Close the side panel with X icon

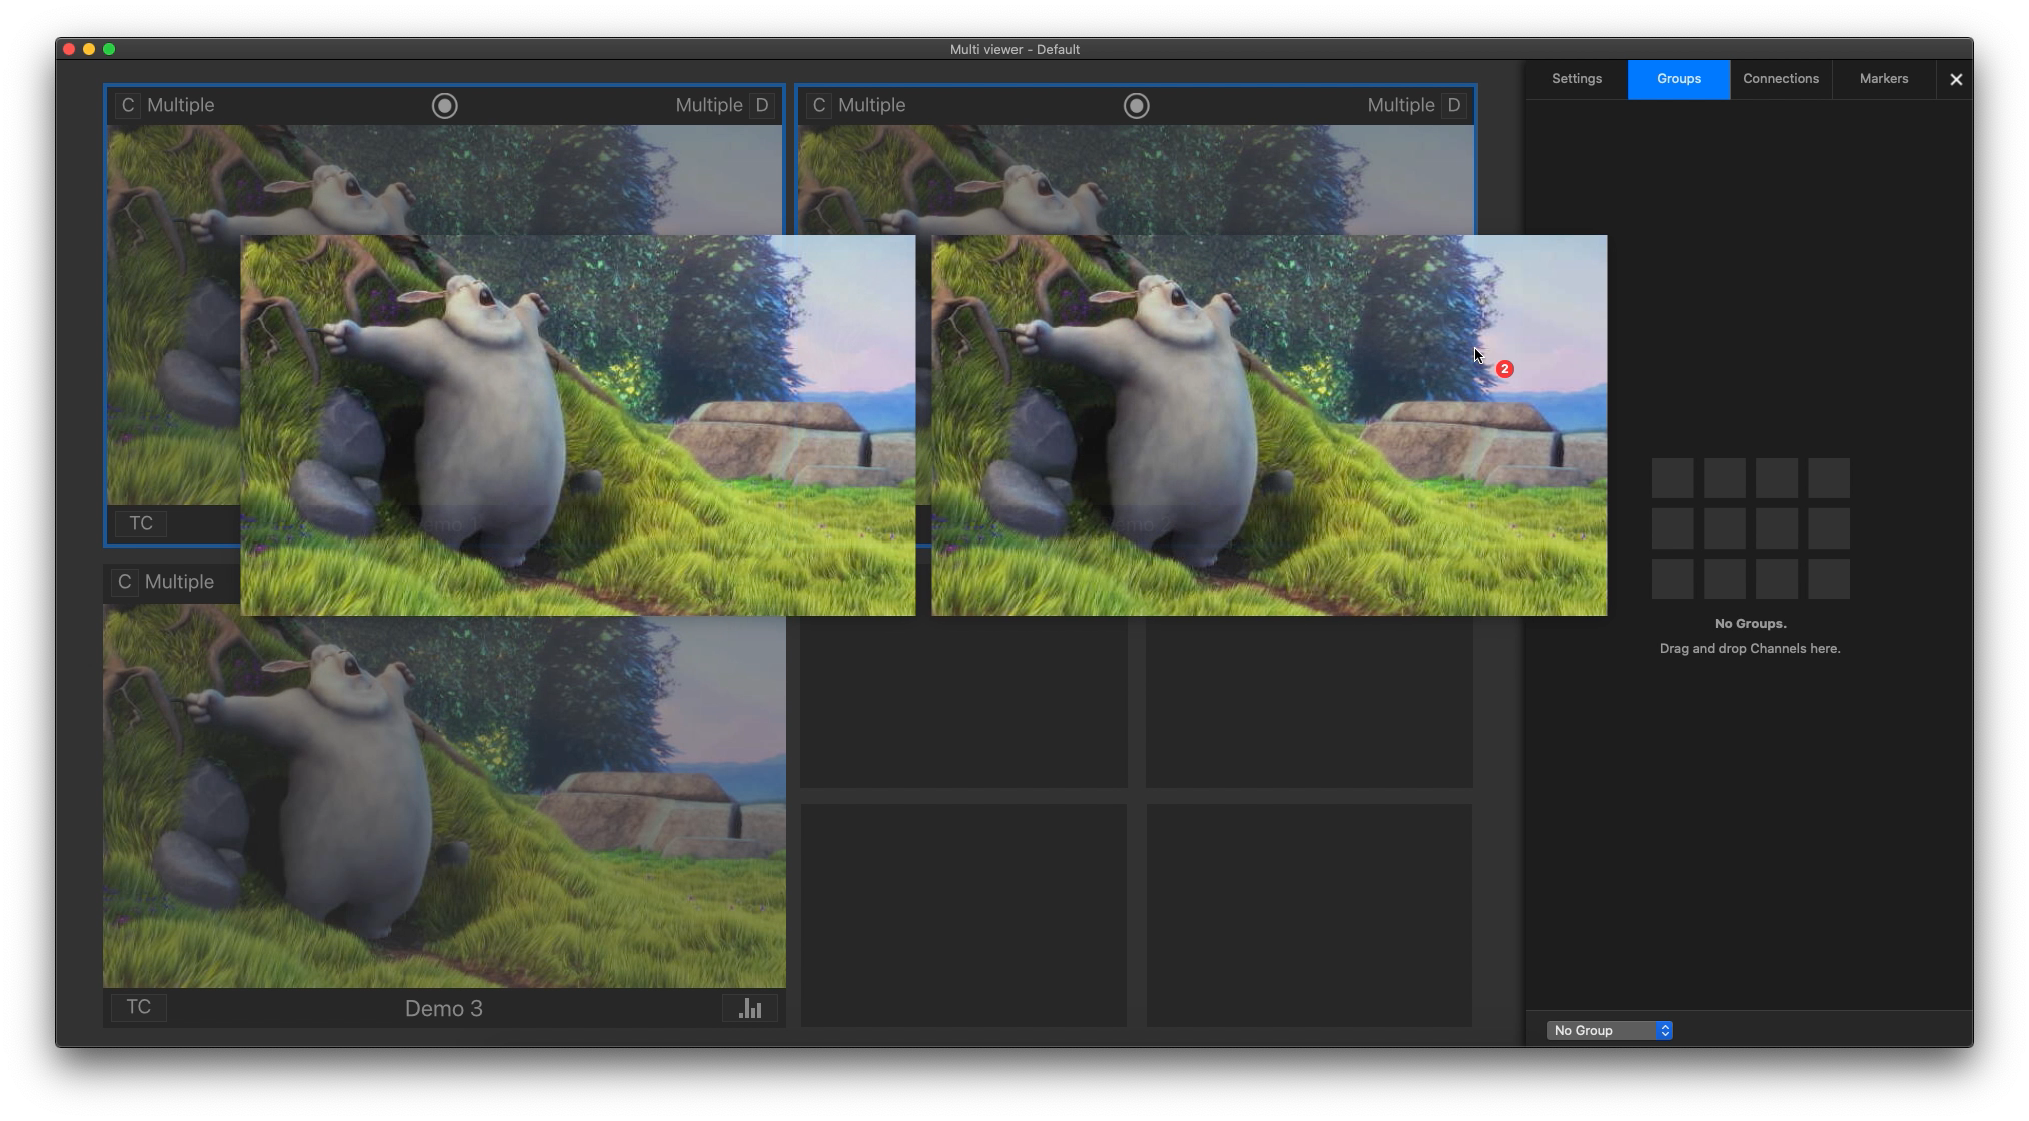(x=1956, y=79)
